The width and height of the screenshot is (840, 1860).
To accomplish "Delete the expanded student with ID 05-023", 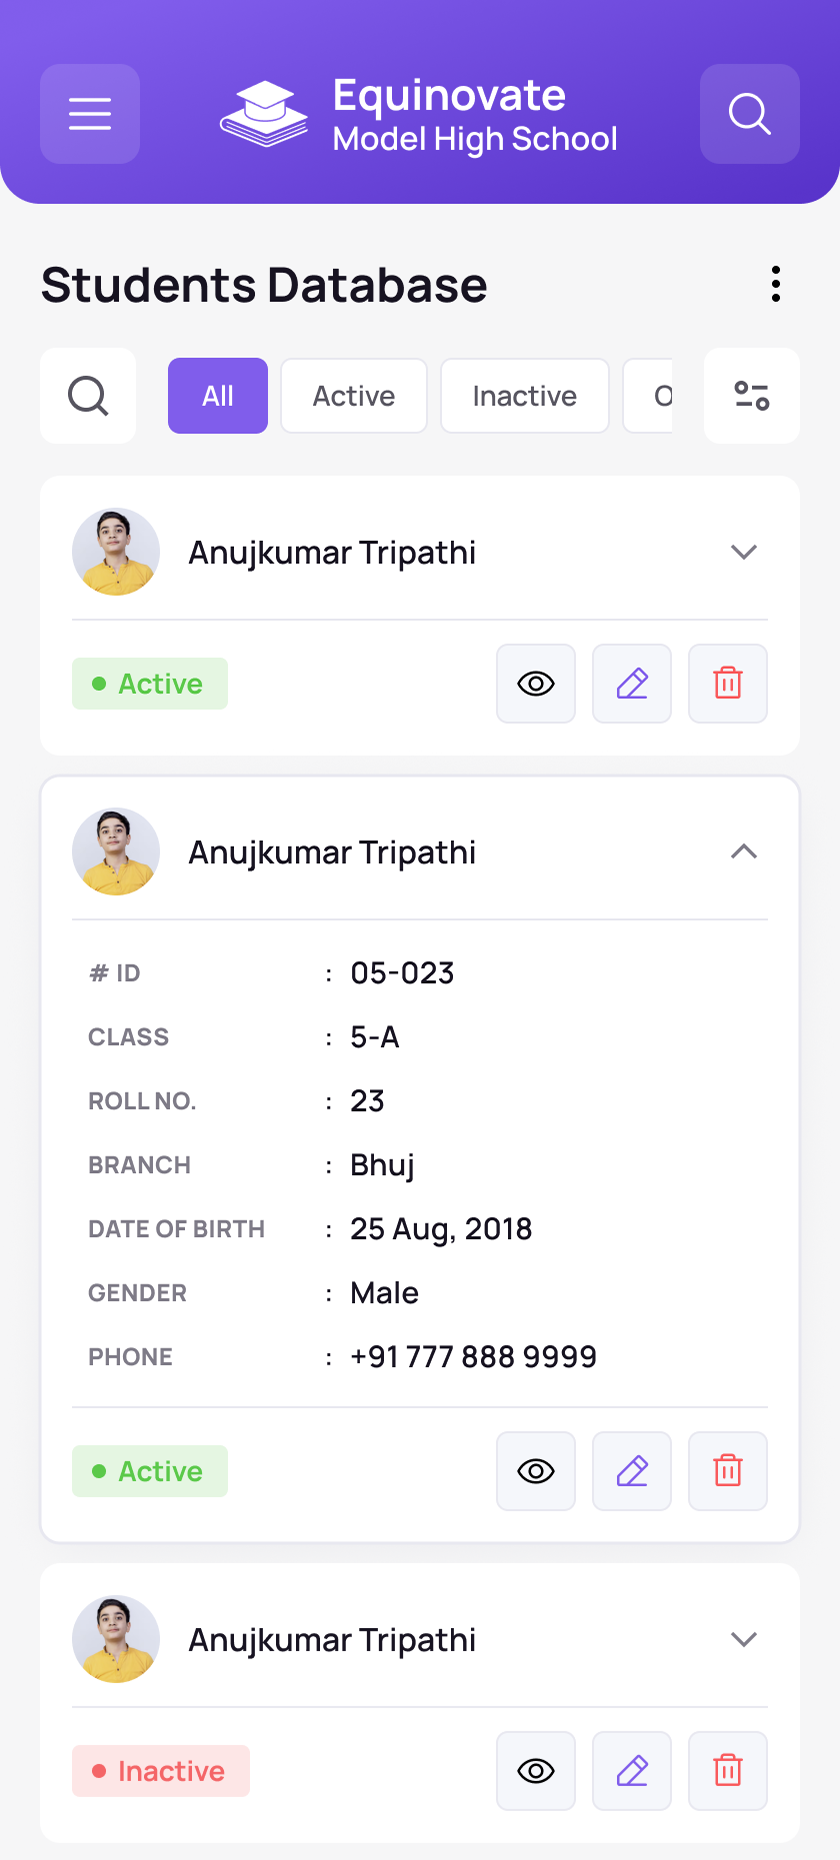I will [x=728, y=1471].
